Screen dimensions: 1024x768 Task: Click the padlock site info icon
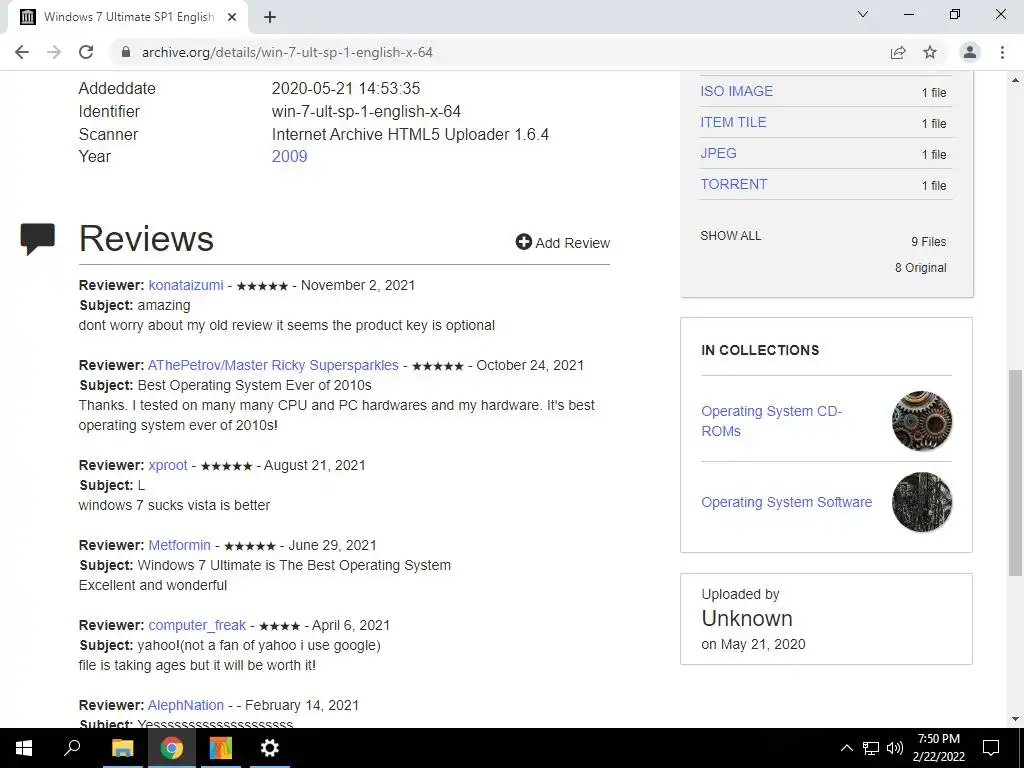point(126,52)
